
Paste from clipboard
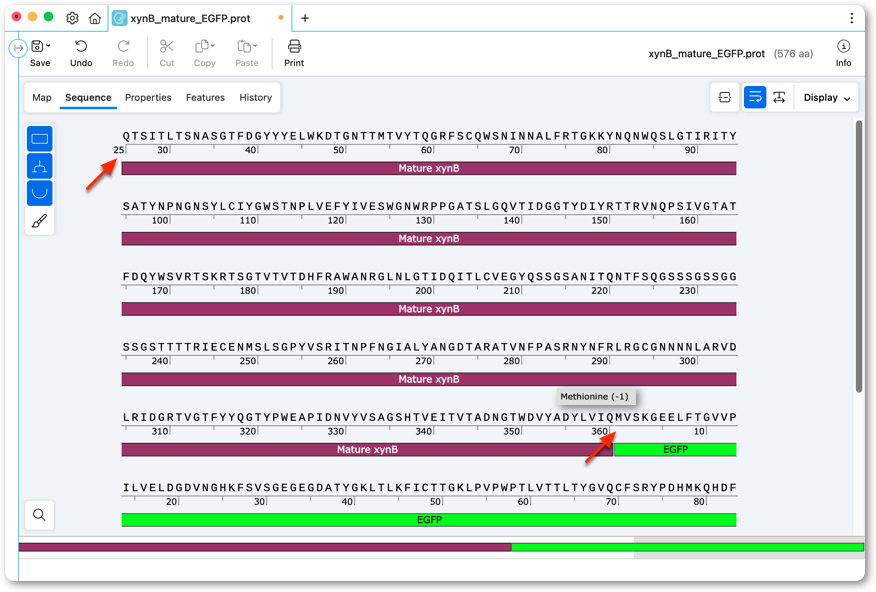244,46
